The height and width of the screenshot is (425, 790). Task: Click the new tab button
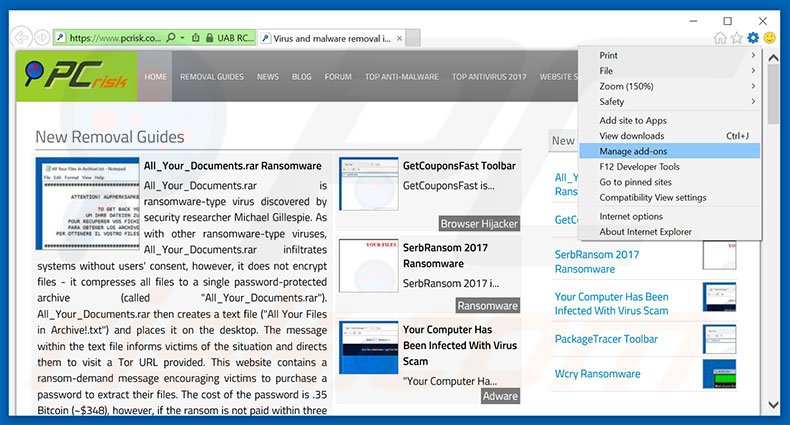coord(413,38)
